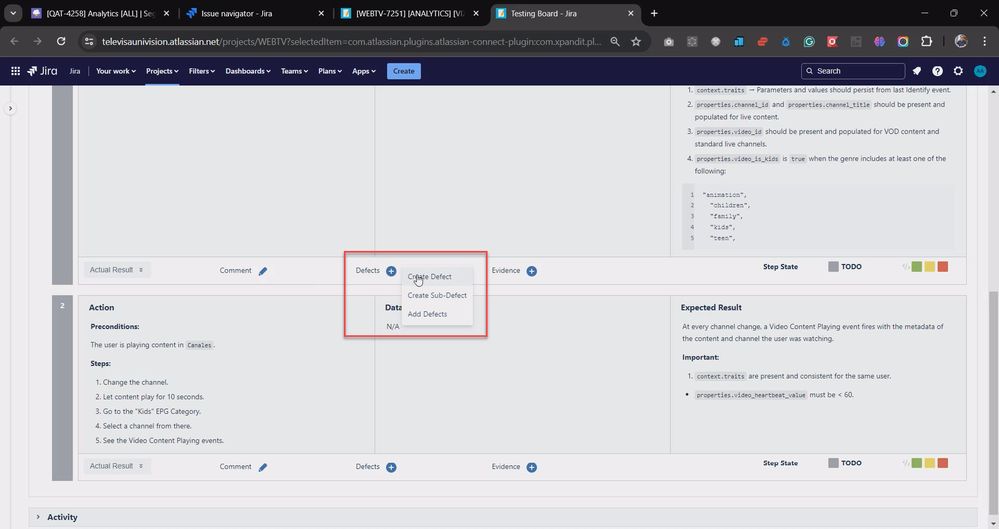
Task: Click the Evidence plus icon in step 2 row
Action: coord(531,467)
